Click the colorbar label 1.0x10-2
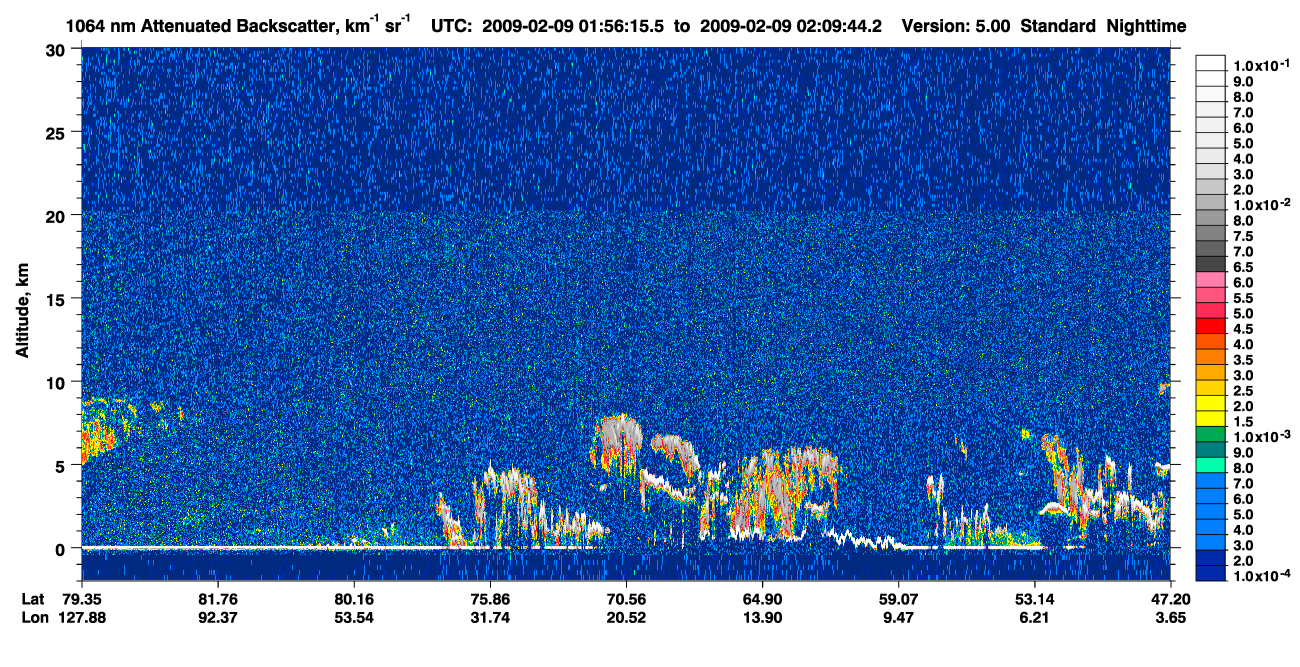The width and height of the screenshot is (1300, 667). (1260, 203)
